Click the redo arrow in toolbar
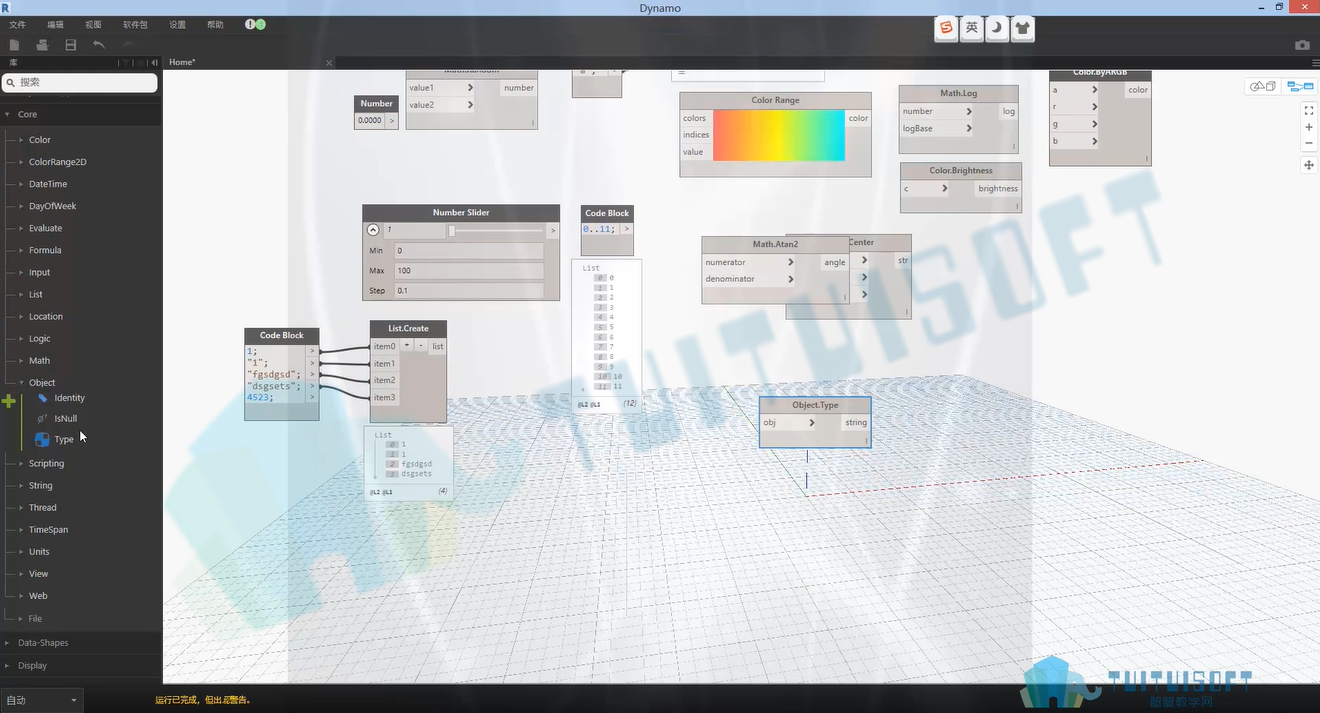This screenshot has width=1320, height=713. point(128,45)
